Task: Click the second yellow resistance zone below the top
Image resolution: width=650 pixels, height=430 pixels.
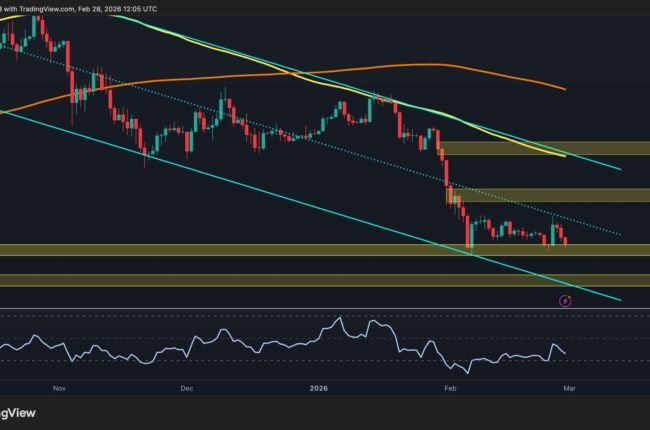Action: pos(540,195)
